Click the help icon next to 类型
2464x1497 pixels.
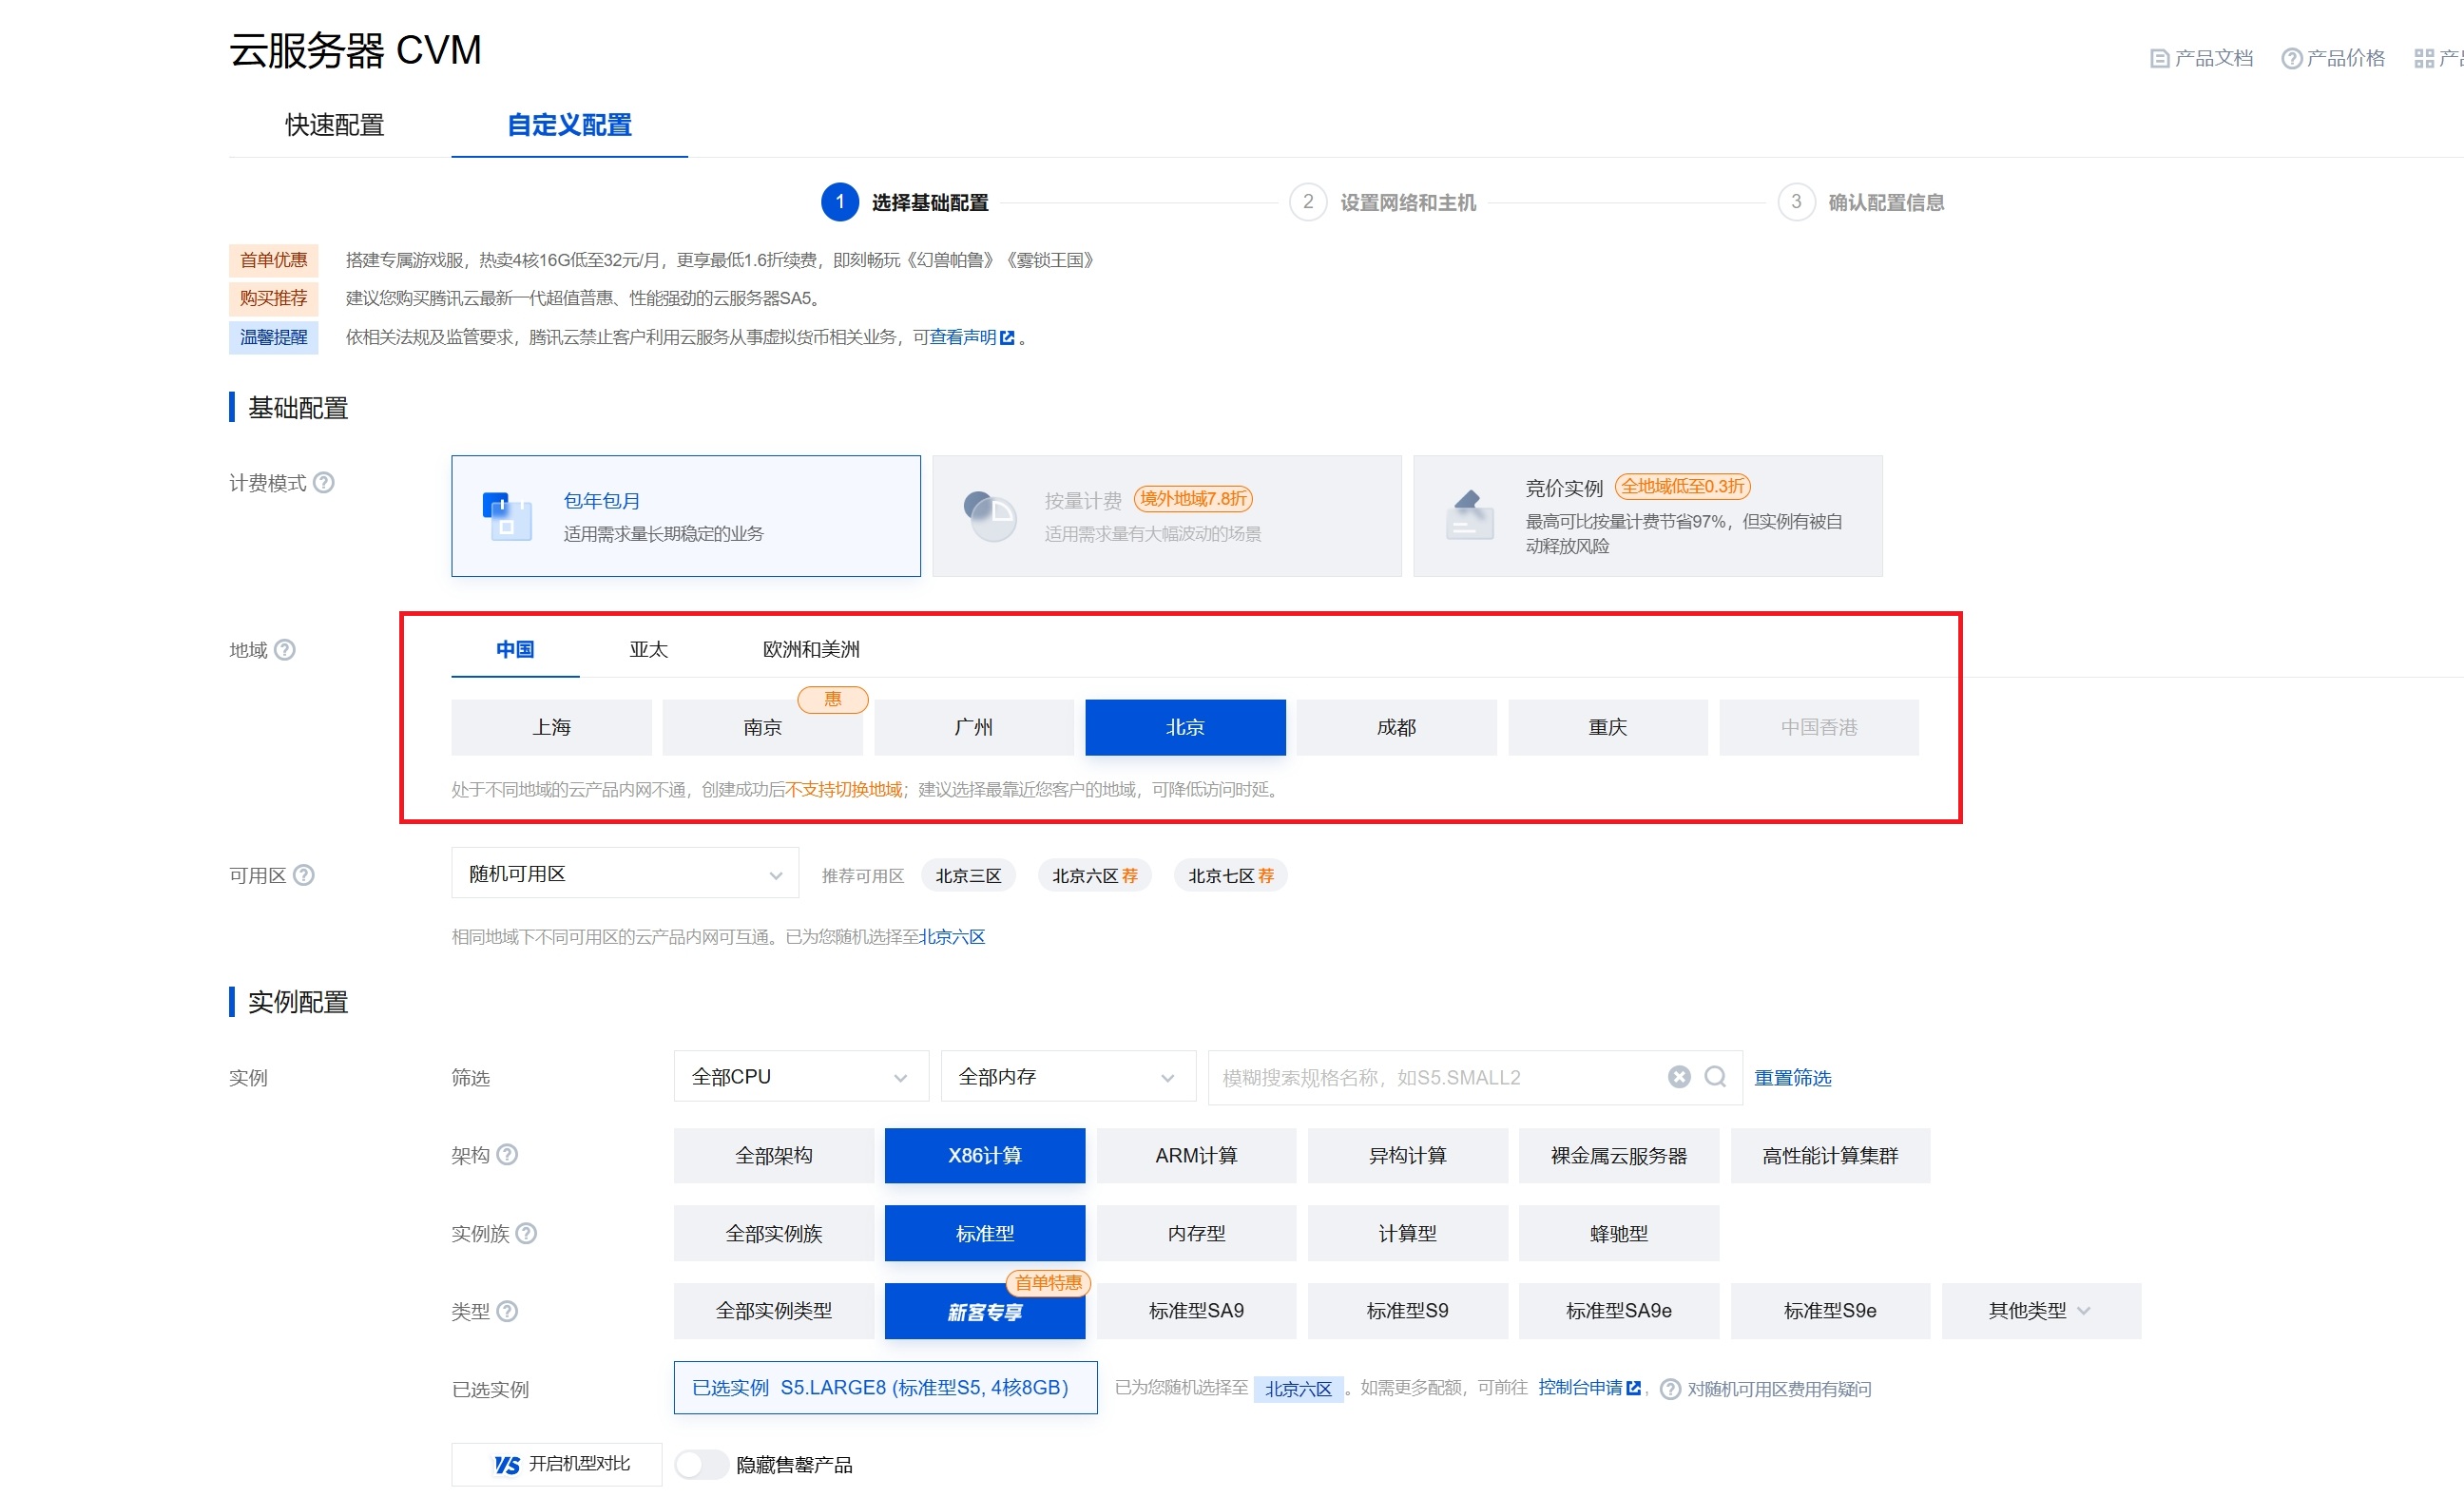pos(507,1311)
